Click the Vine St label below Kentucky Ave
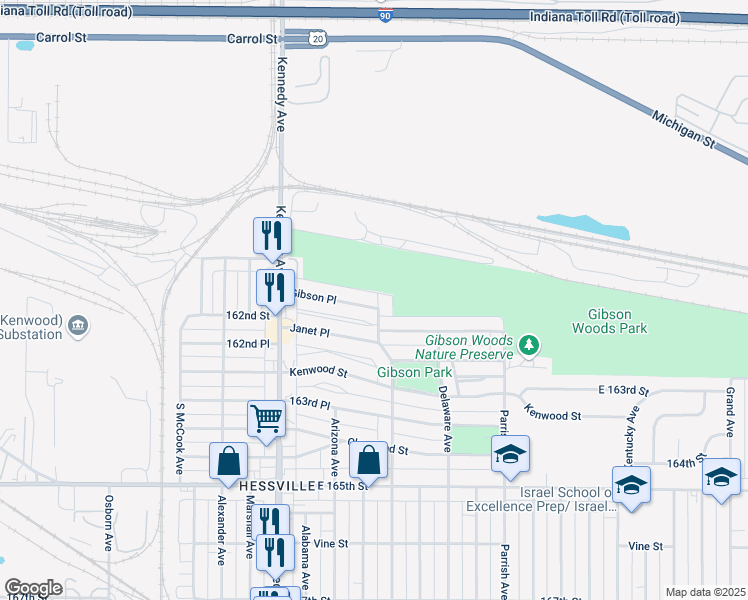The width and height of the screenshot is (748, 600). click(645, 546)
